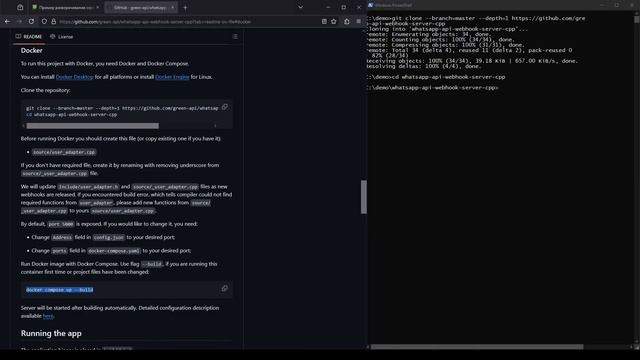The width and height of the screenshot is (640, 360).
Task: Click the browser forward arrow
Action: pyautogui.click(x=19, y=21)
